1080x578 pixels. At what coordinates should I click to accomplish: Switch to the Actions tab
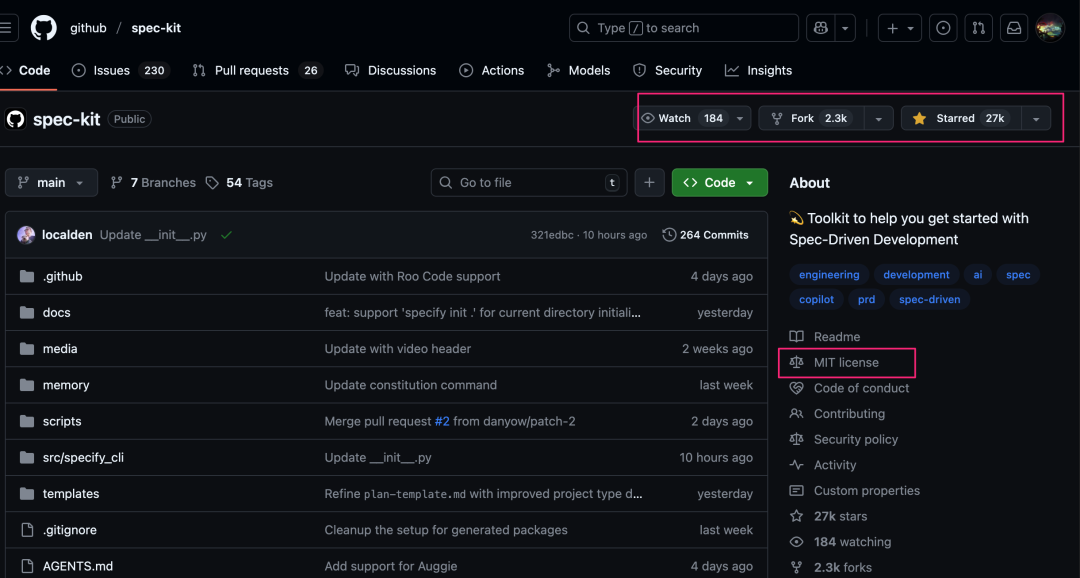492,70
